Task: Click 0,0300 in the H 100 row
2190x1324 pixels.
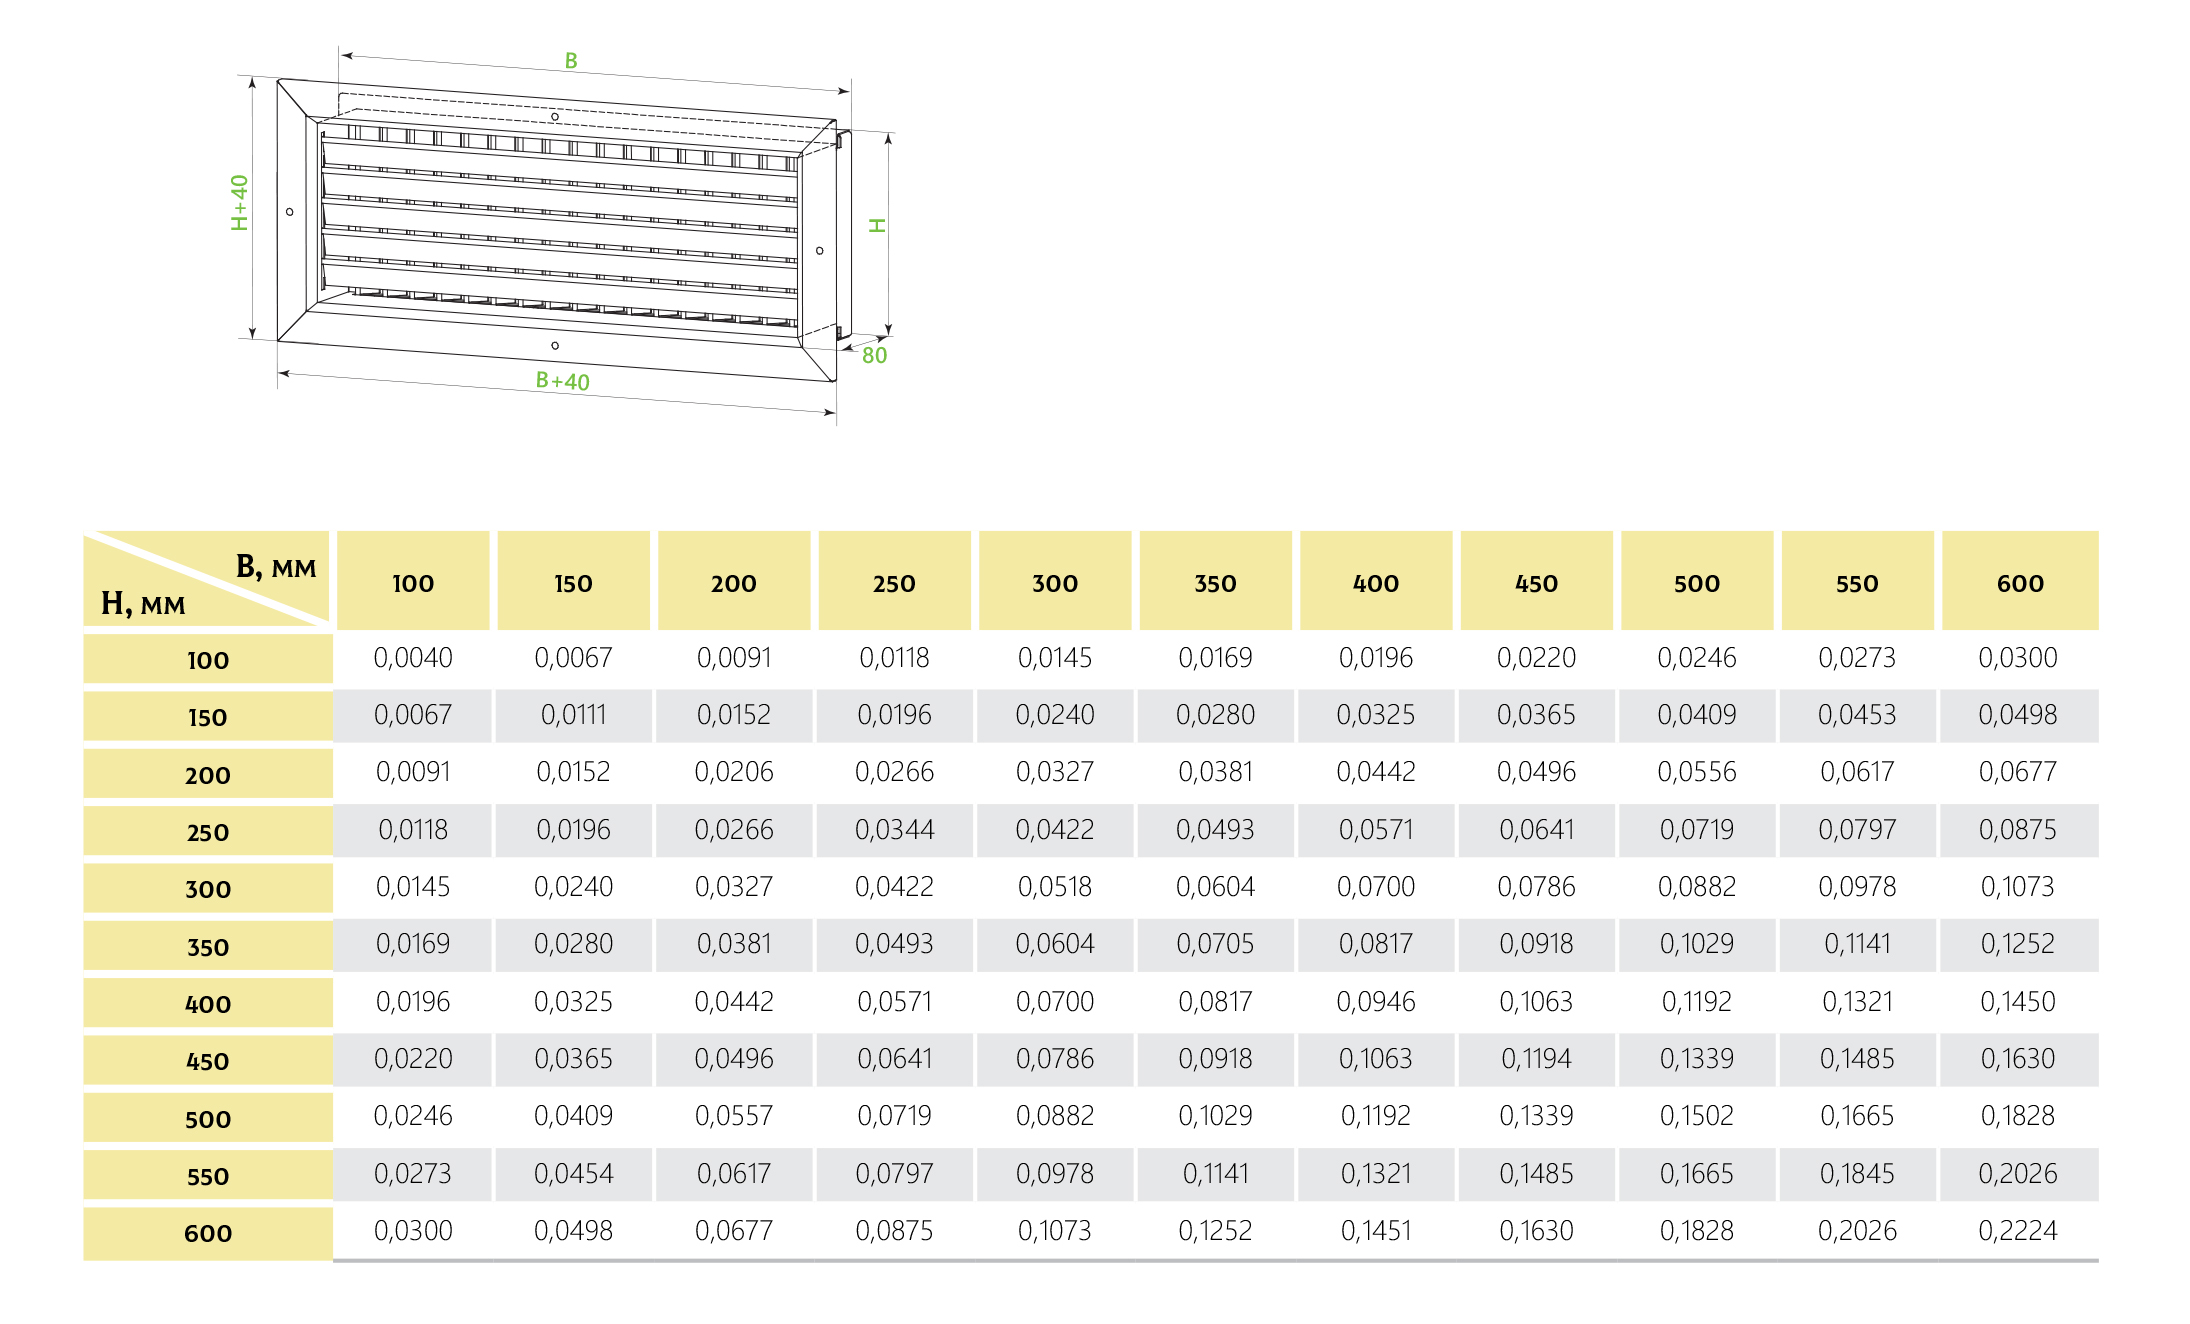Action: click(x=2018, y=658)
